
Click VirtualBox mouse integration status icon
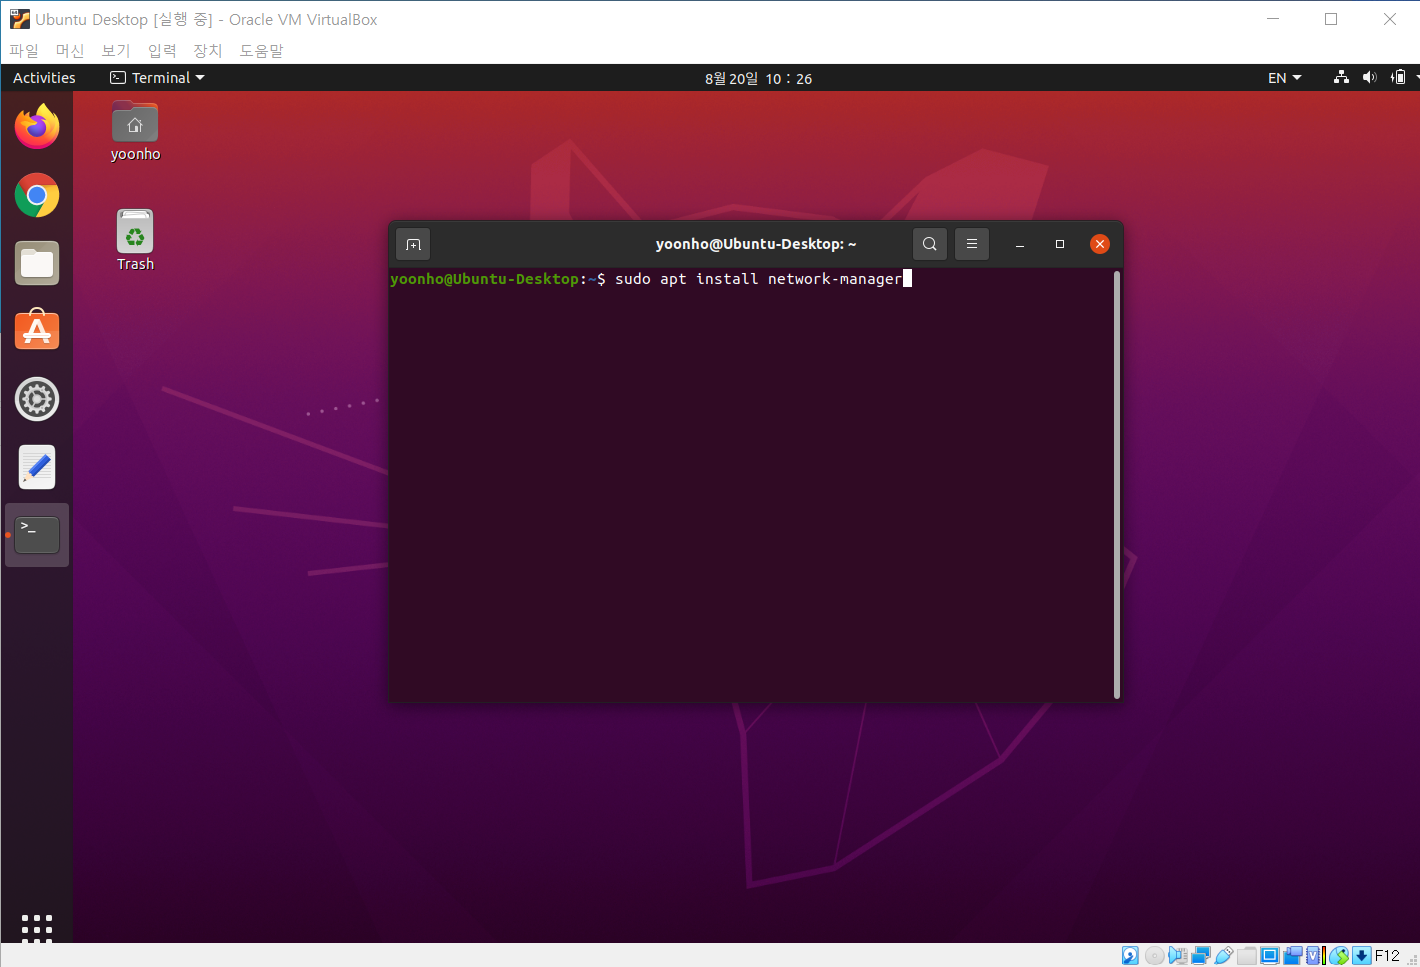(x=1339, y=955)
